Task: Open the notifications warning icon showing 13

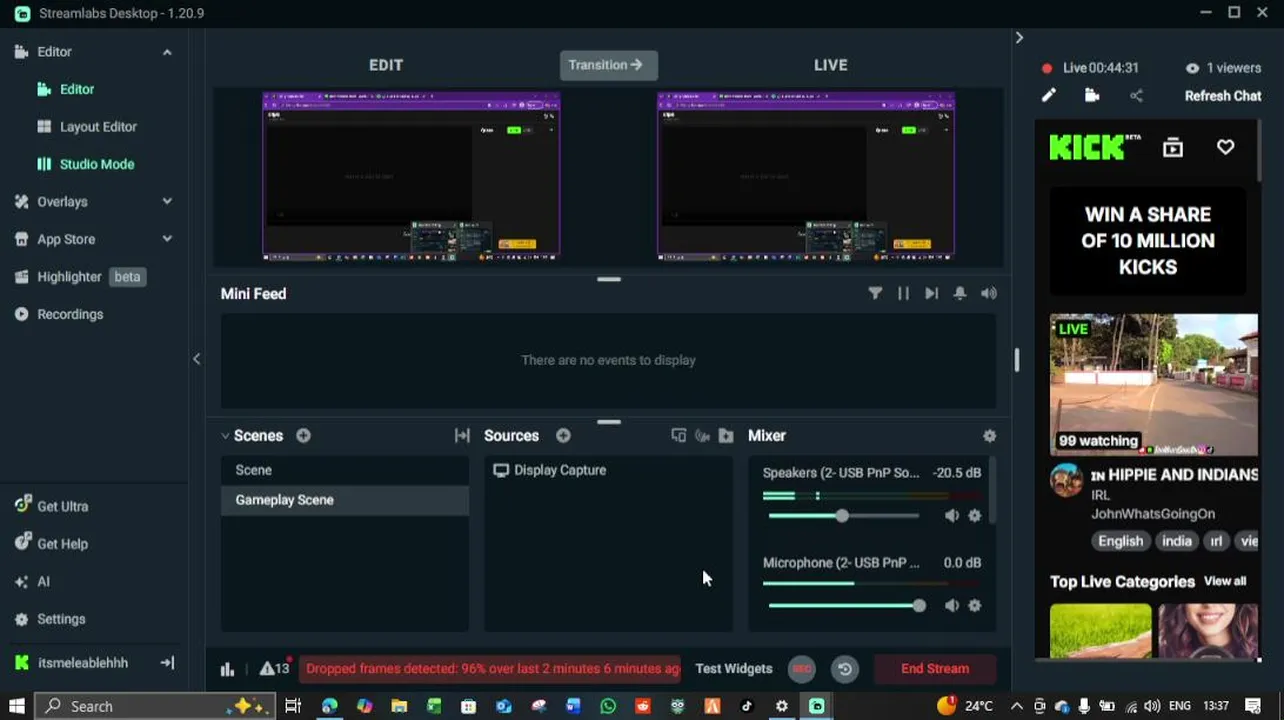Action: pyautogui.click(x=274, y=668)
